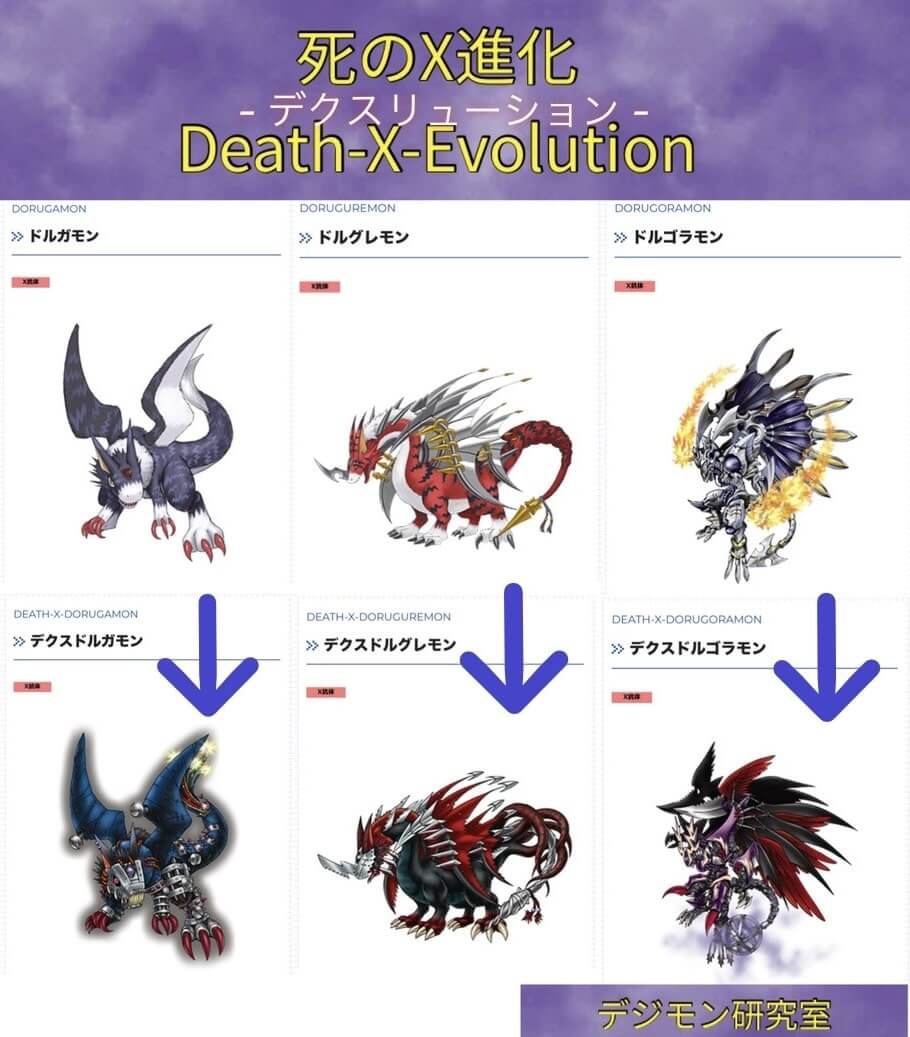Click the double chevron beside デクスドルガモン
The image size is (910, 1037).
[x=19, y=641]
